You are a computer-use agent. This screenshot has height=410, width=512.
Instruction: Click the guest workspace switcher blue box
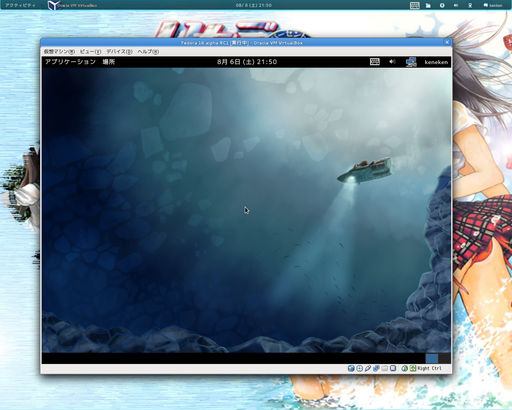click(432, 358)
